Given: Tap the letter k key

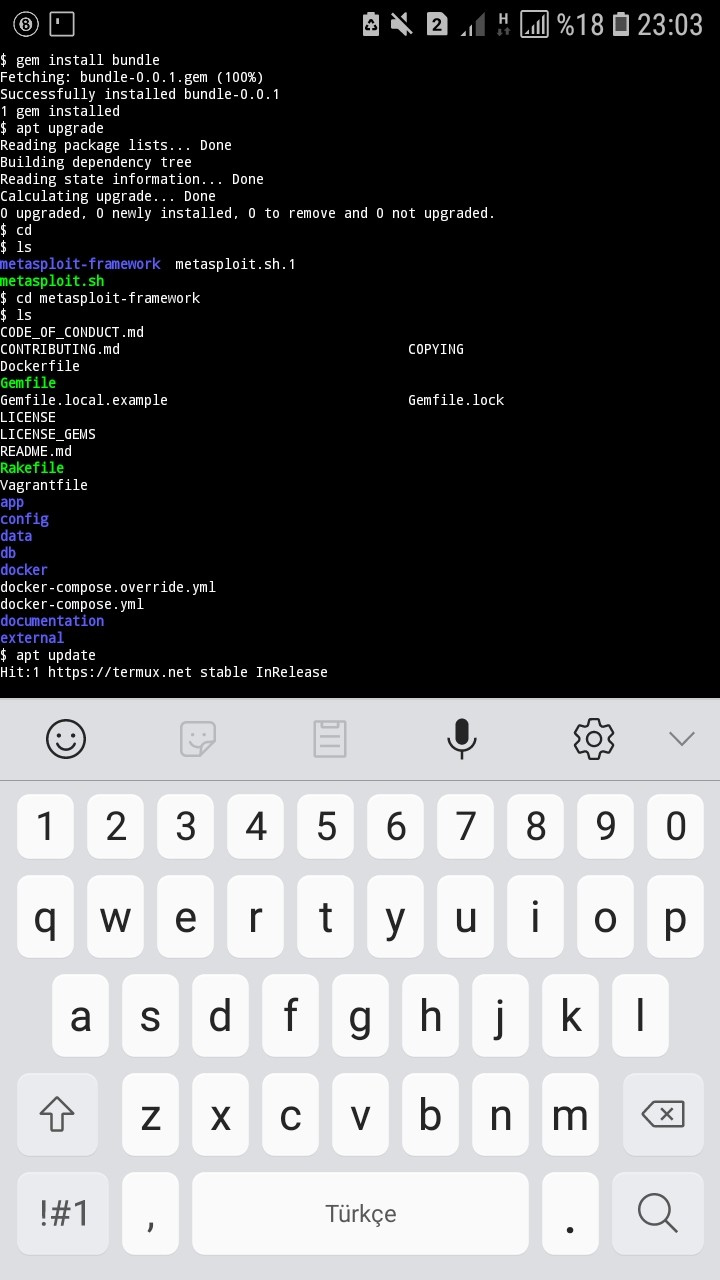Looking at the screenshot, I should [570, 1016].
